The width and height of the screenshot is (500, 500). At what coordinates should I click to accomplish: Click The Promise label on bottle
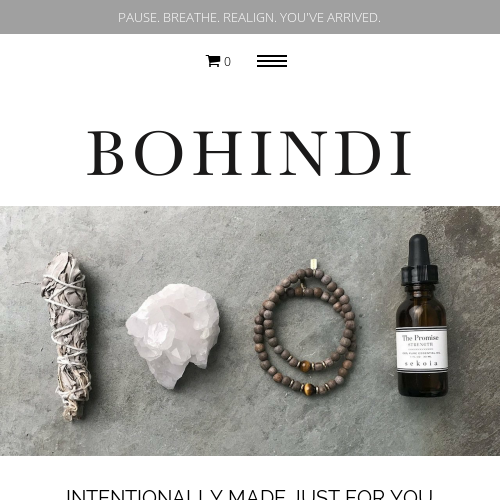click(420, 338)
